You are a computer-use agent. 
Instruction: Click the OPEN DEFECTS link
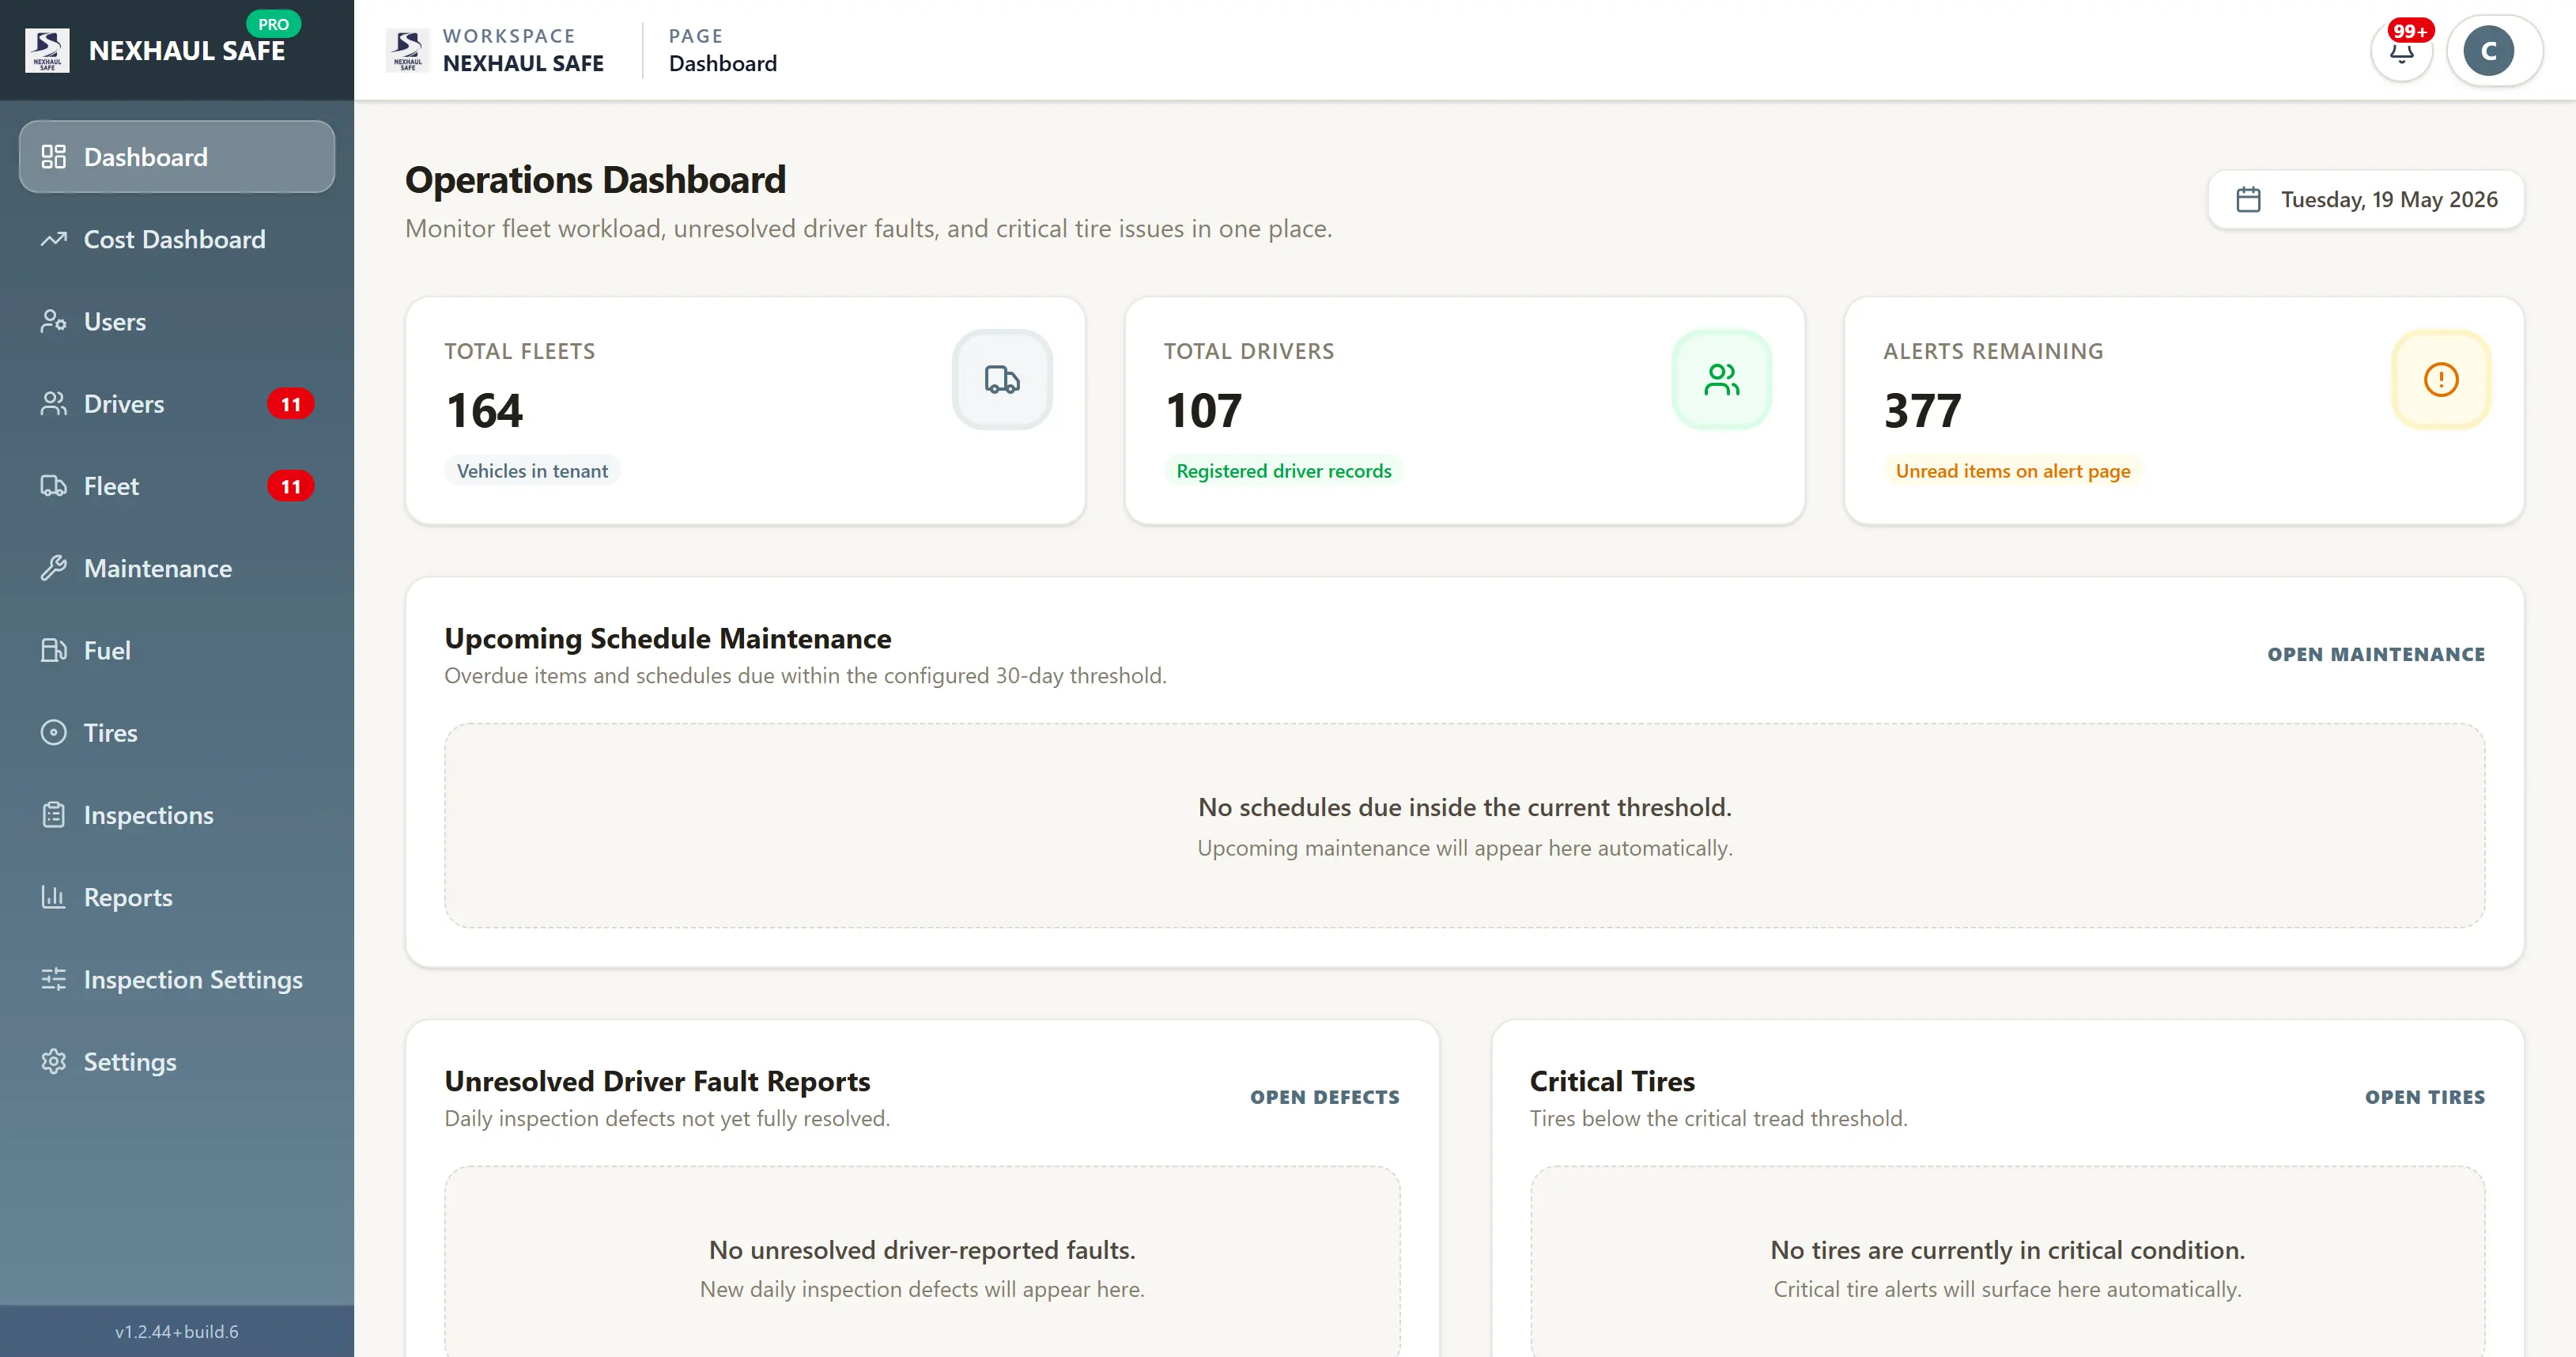1324,1097
